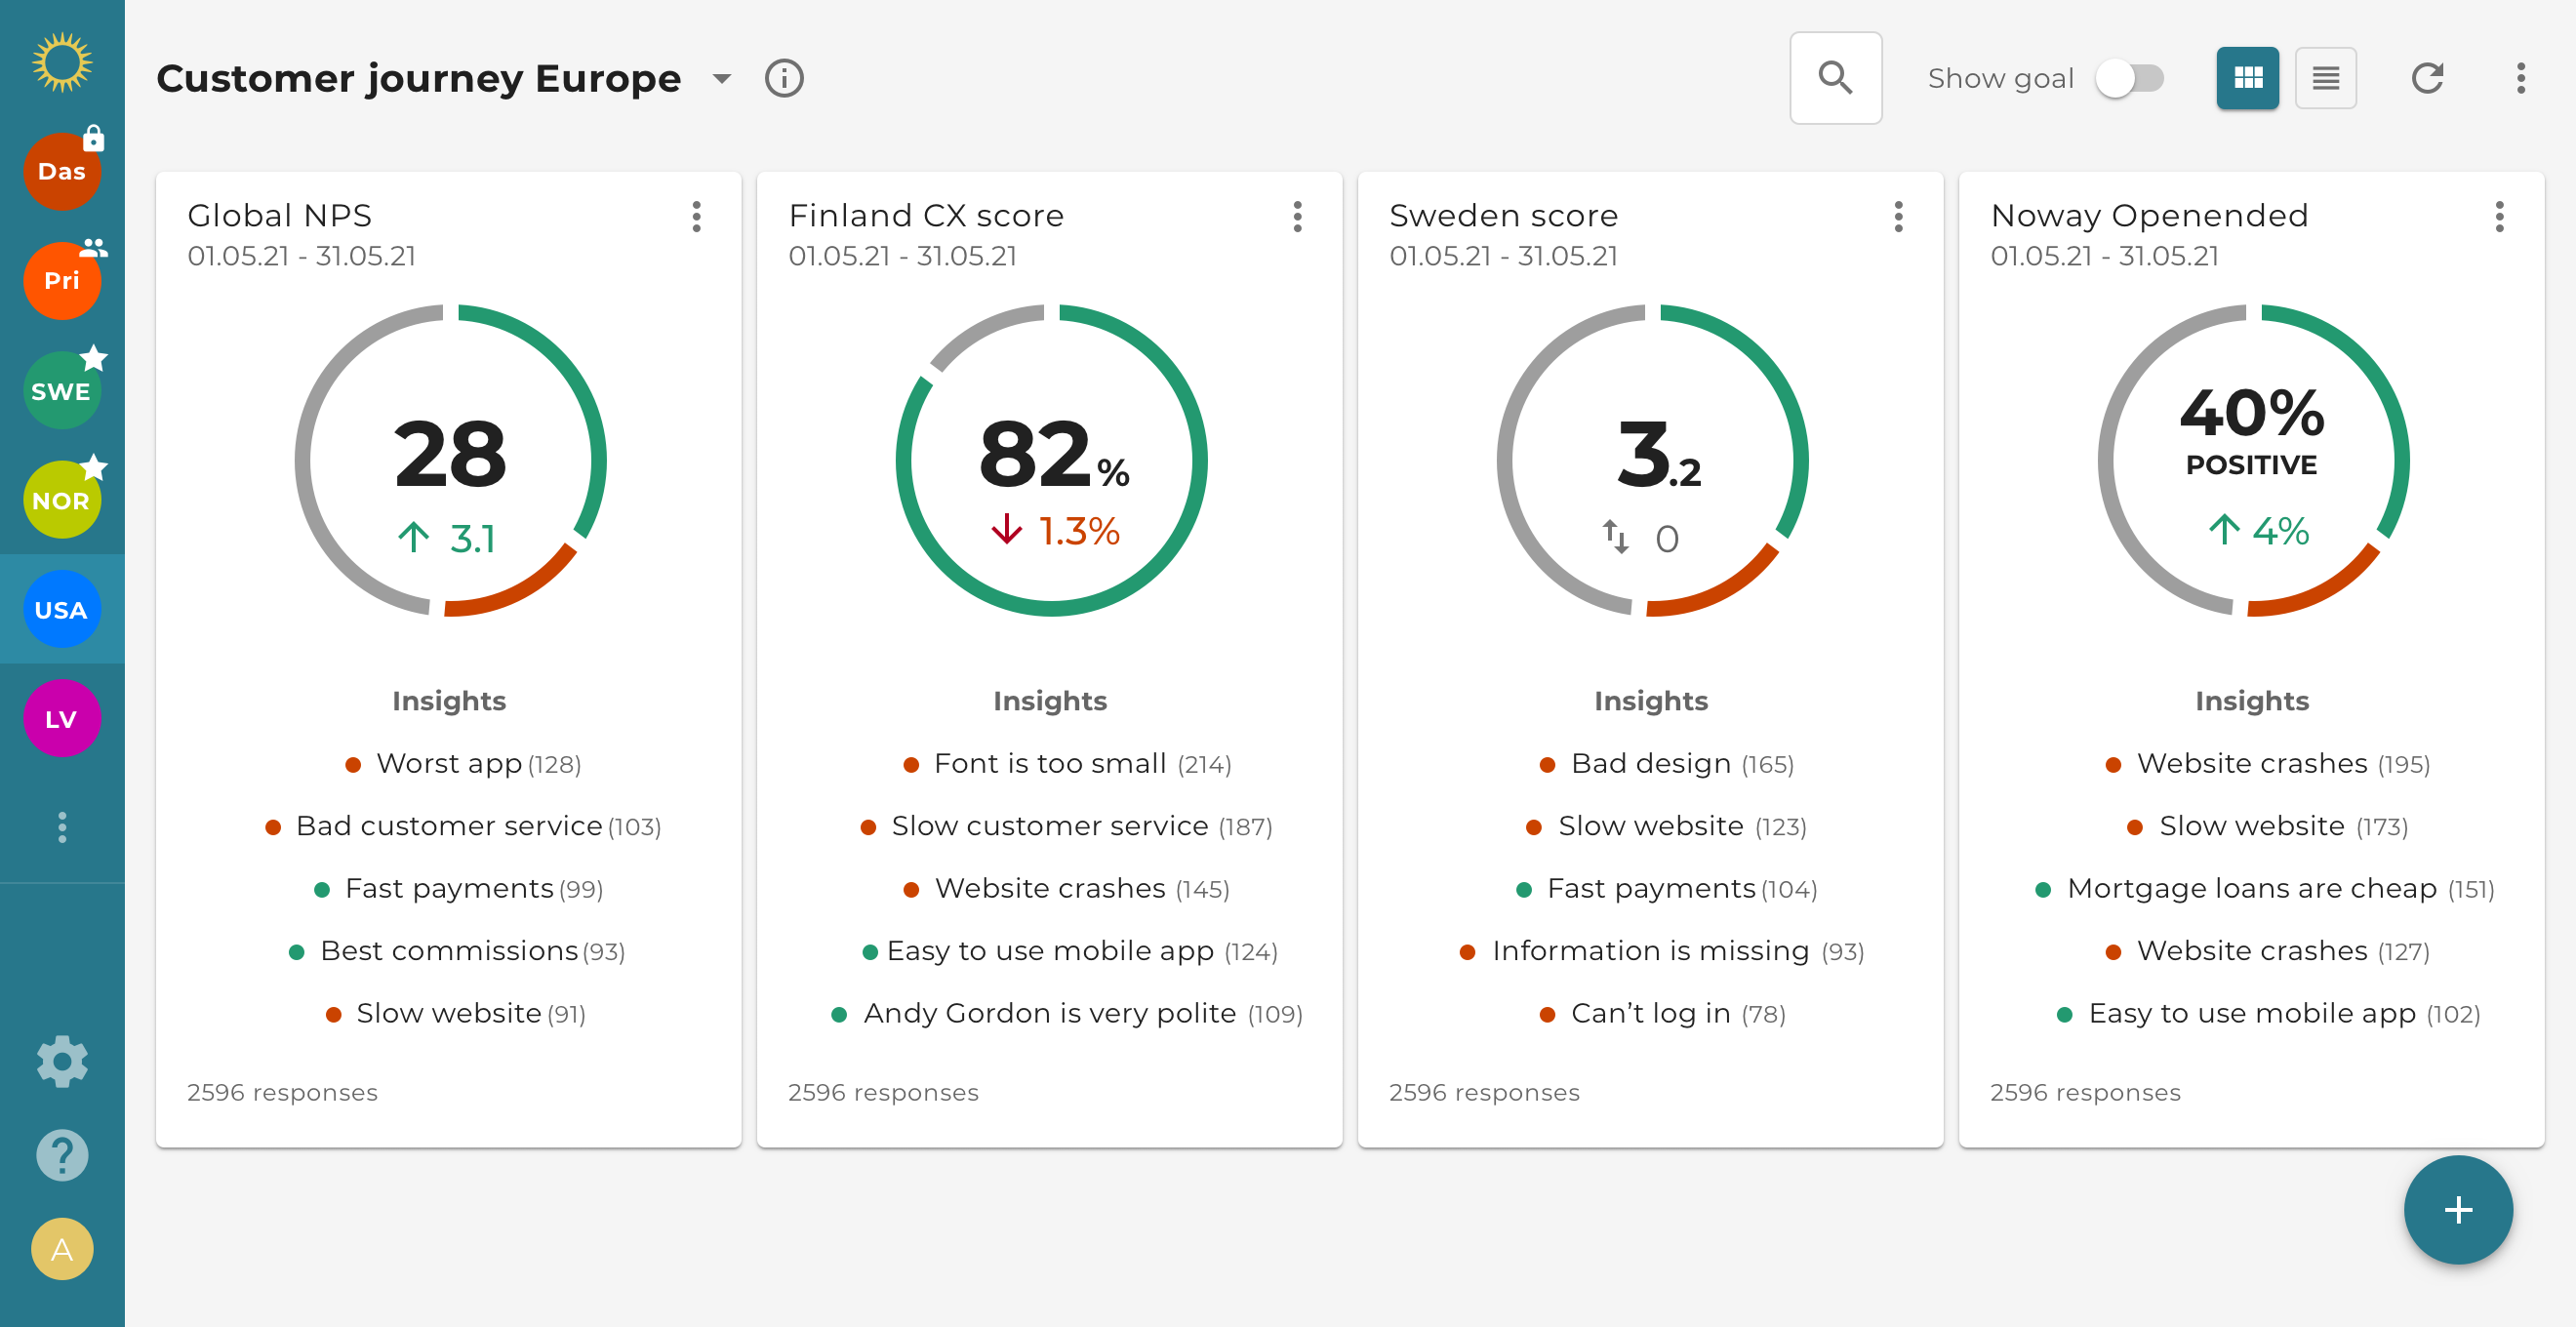Switch to list view

(2325, 78)
